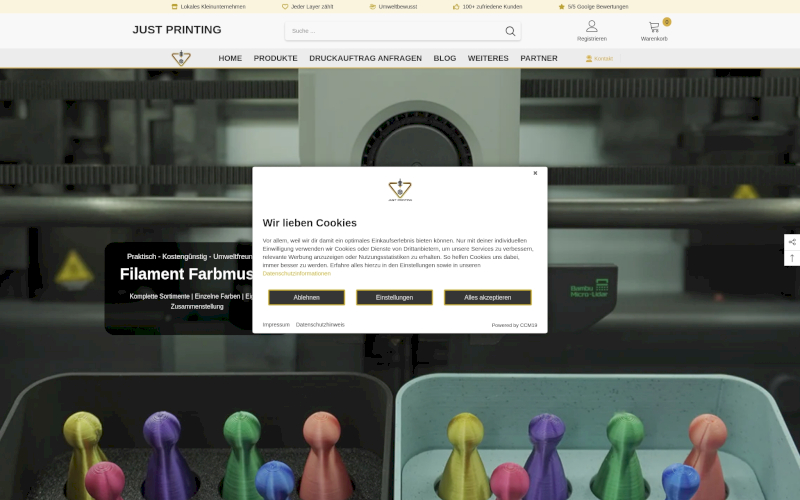The width and height of the screenshot is (800, 500).
Task: Click the share icon on right edge
Action: click(x=791, y=242)
